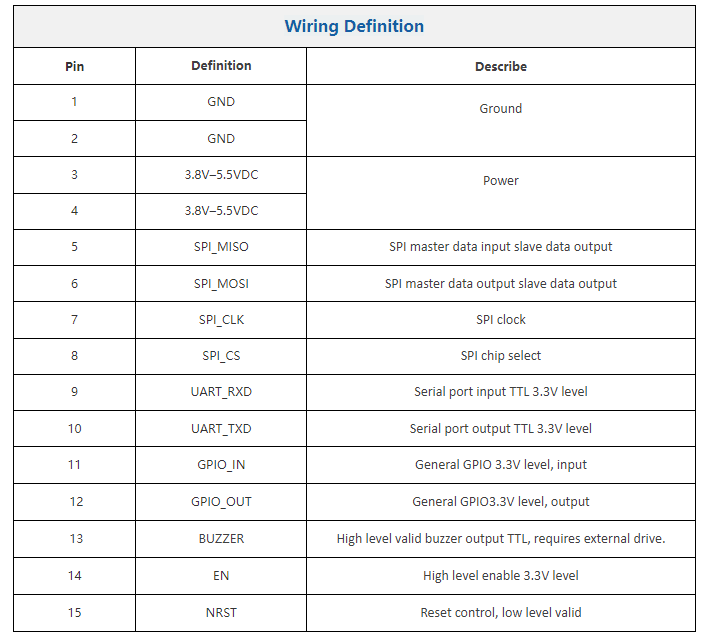Viewport: 706px width, 642px height.
Task: Select the Reset control description text
Action: (x=500, y=612)
